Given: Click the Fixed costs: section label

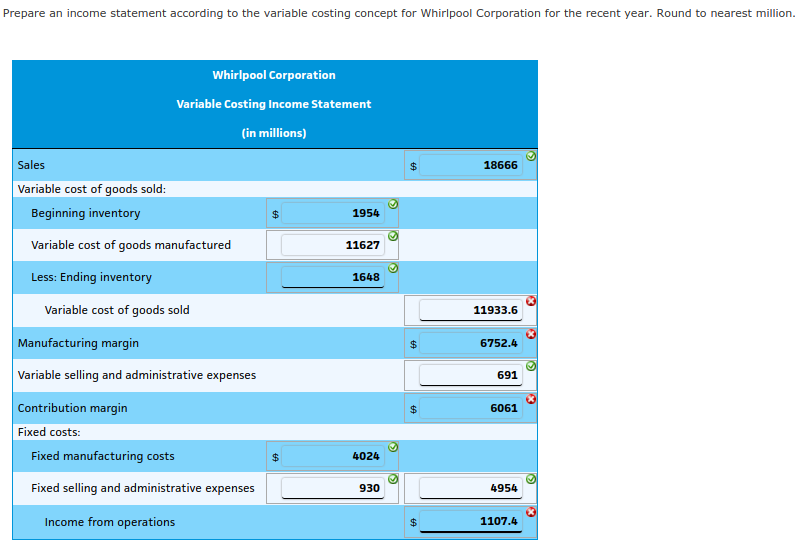Looking at the screenshot, I should [49, 432].
